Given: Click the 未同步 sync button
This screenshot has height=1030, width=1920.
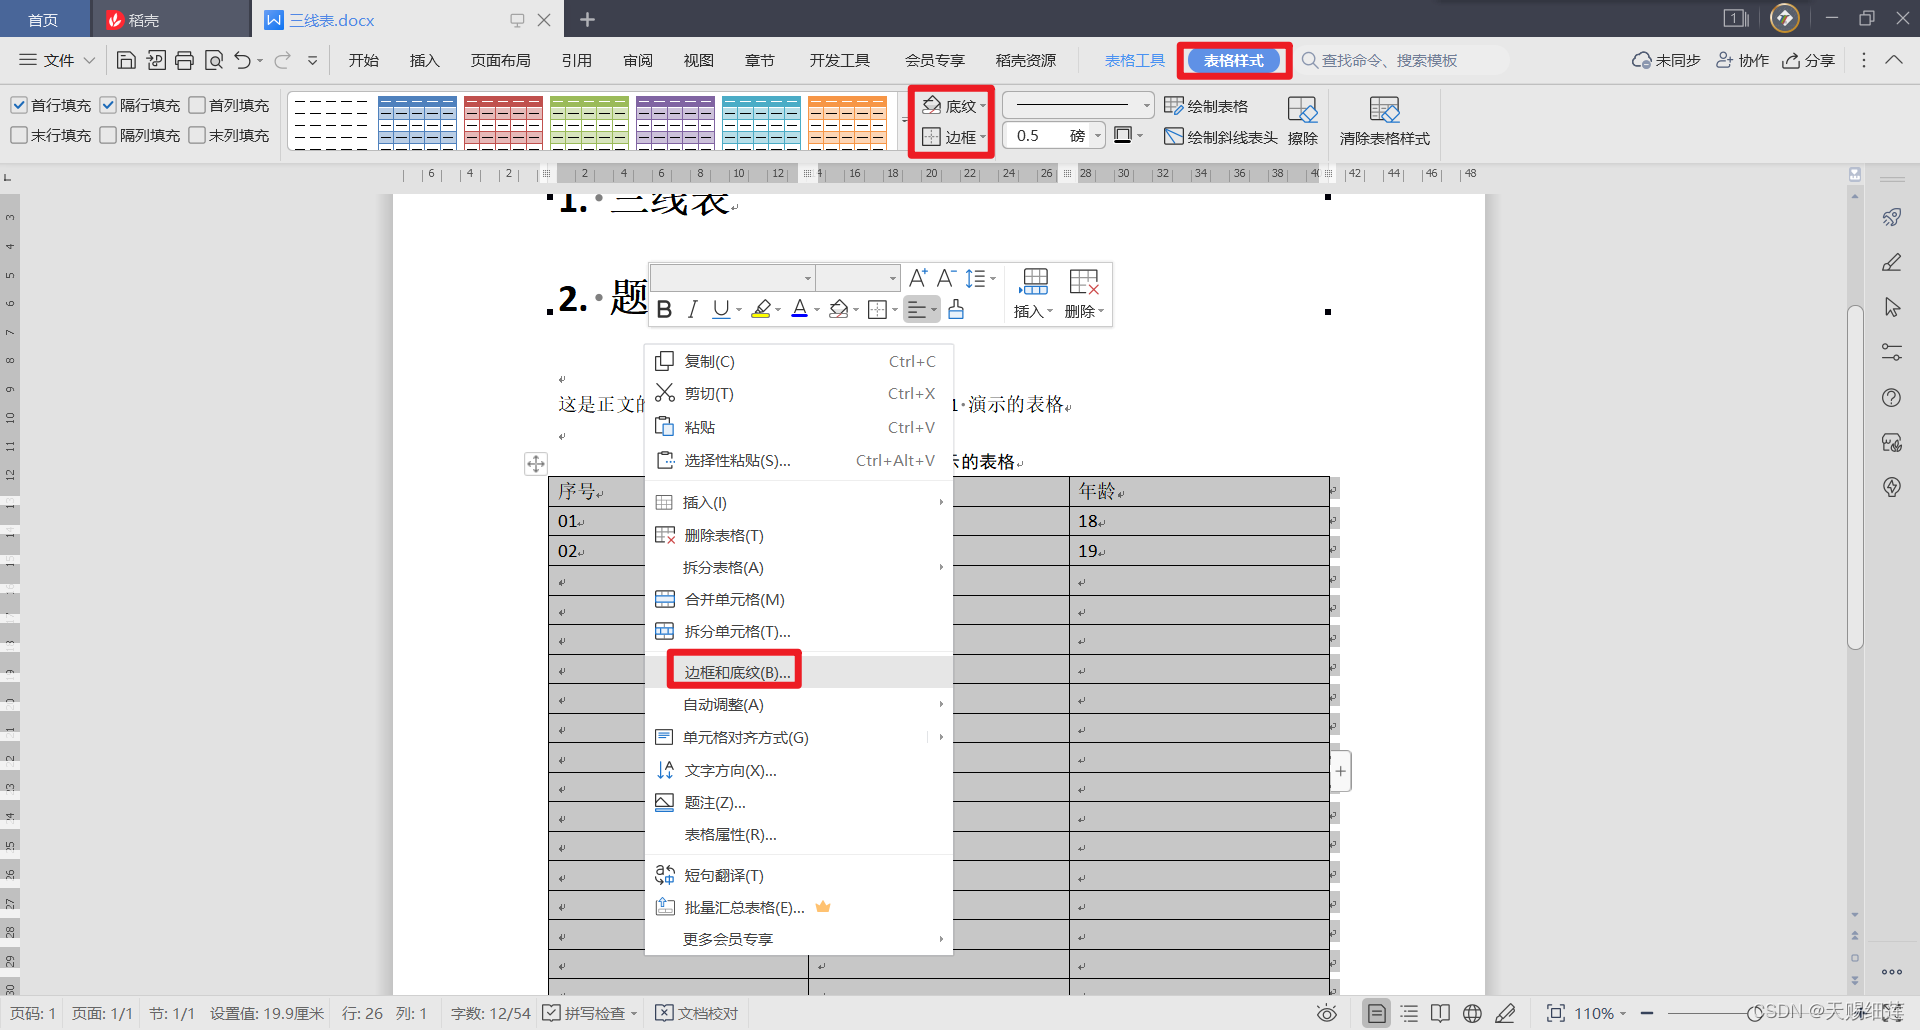Looking at the screenshot, I should coord(1666,60).
